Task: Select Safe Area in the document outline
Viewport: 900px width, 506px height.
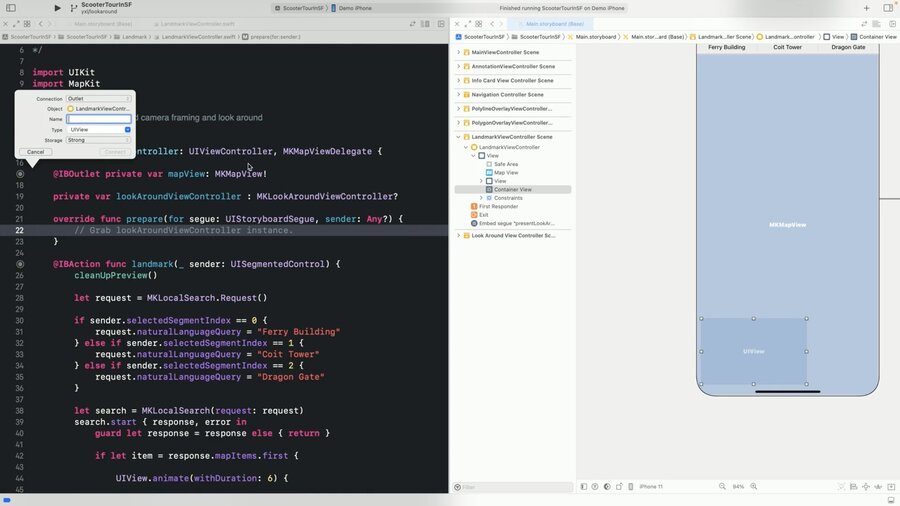Action: click(506, 164)
